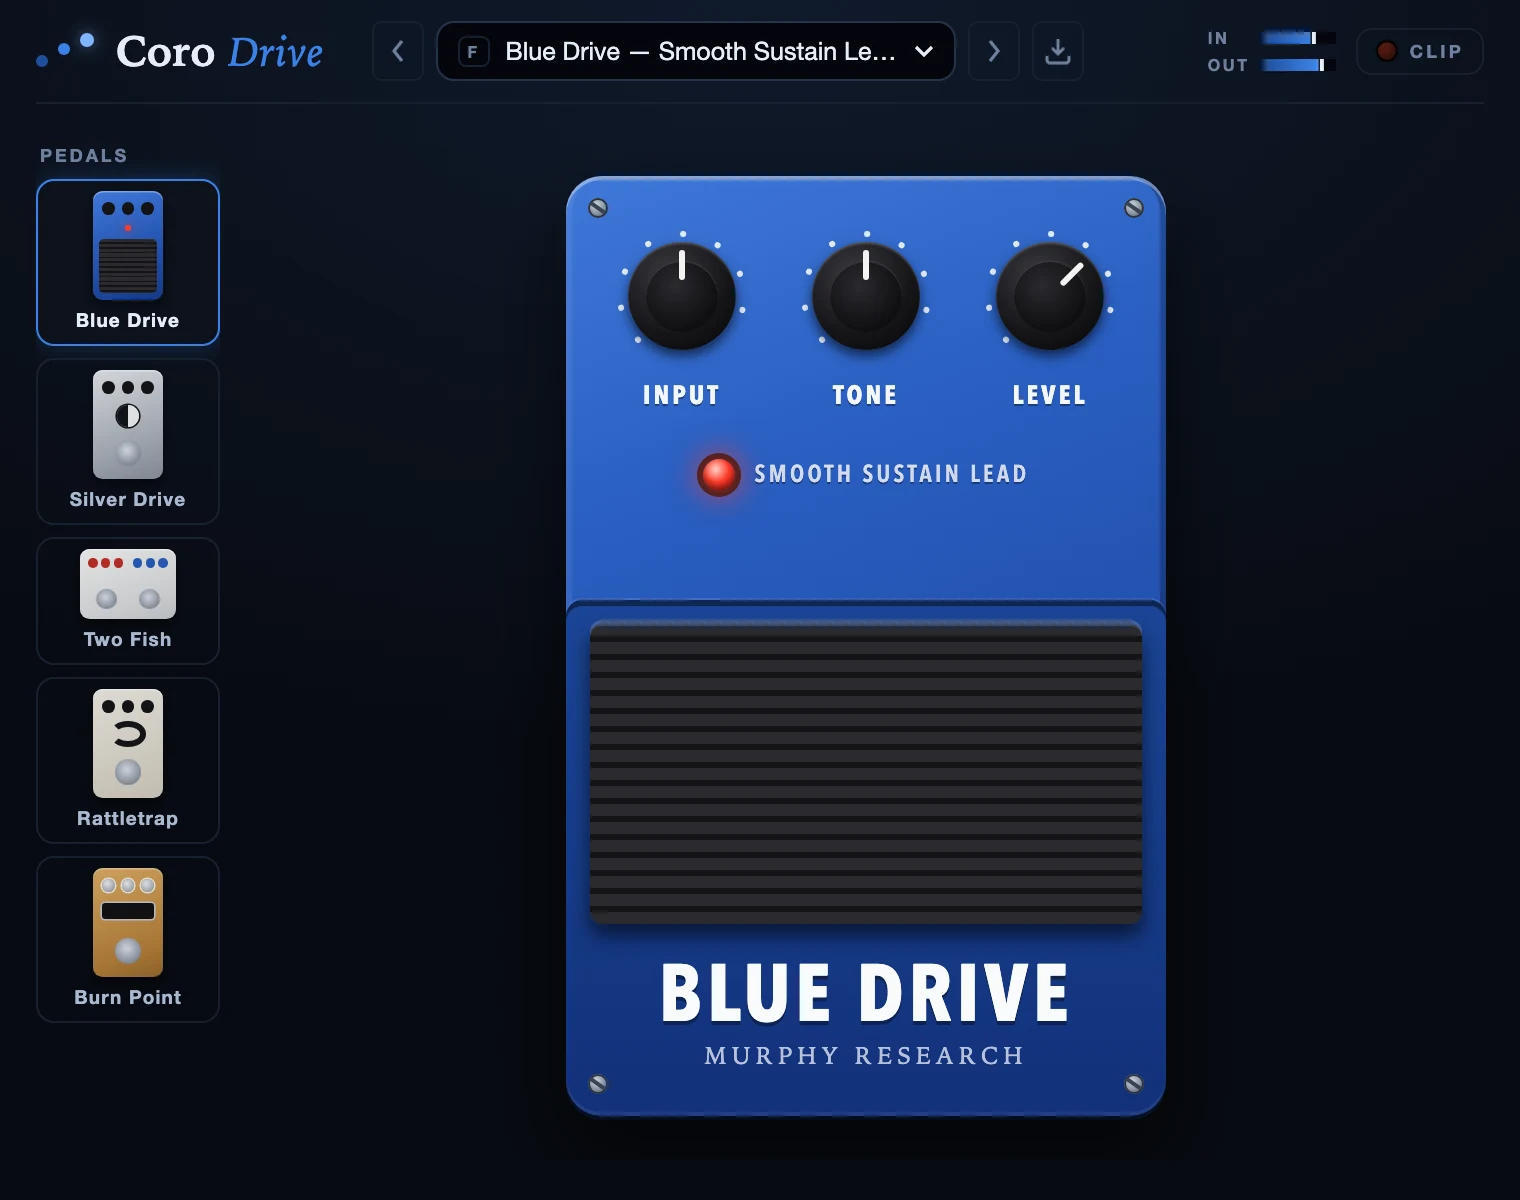Select the Silver Drive pedal

click(128, 441)
